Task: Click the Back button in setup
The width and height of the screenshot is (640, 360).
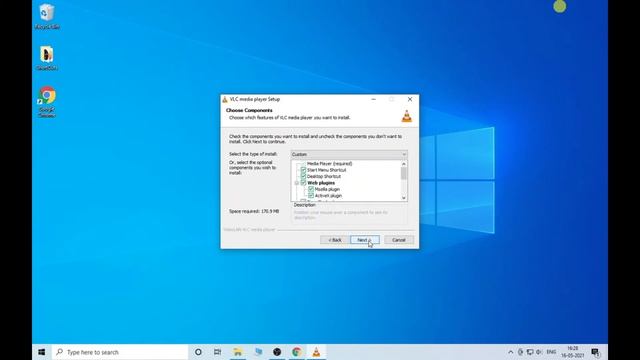Action: 334,240
